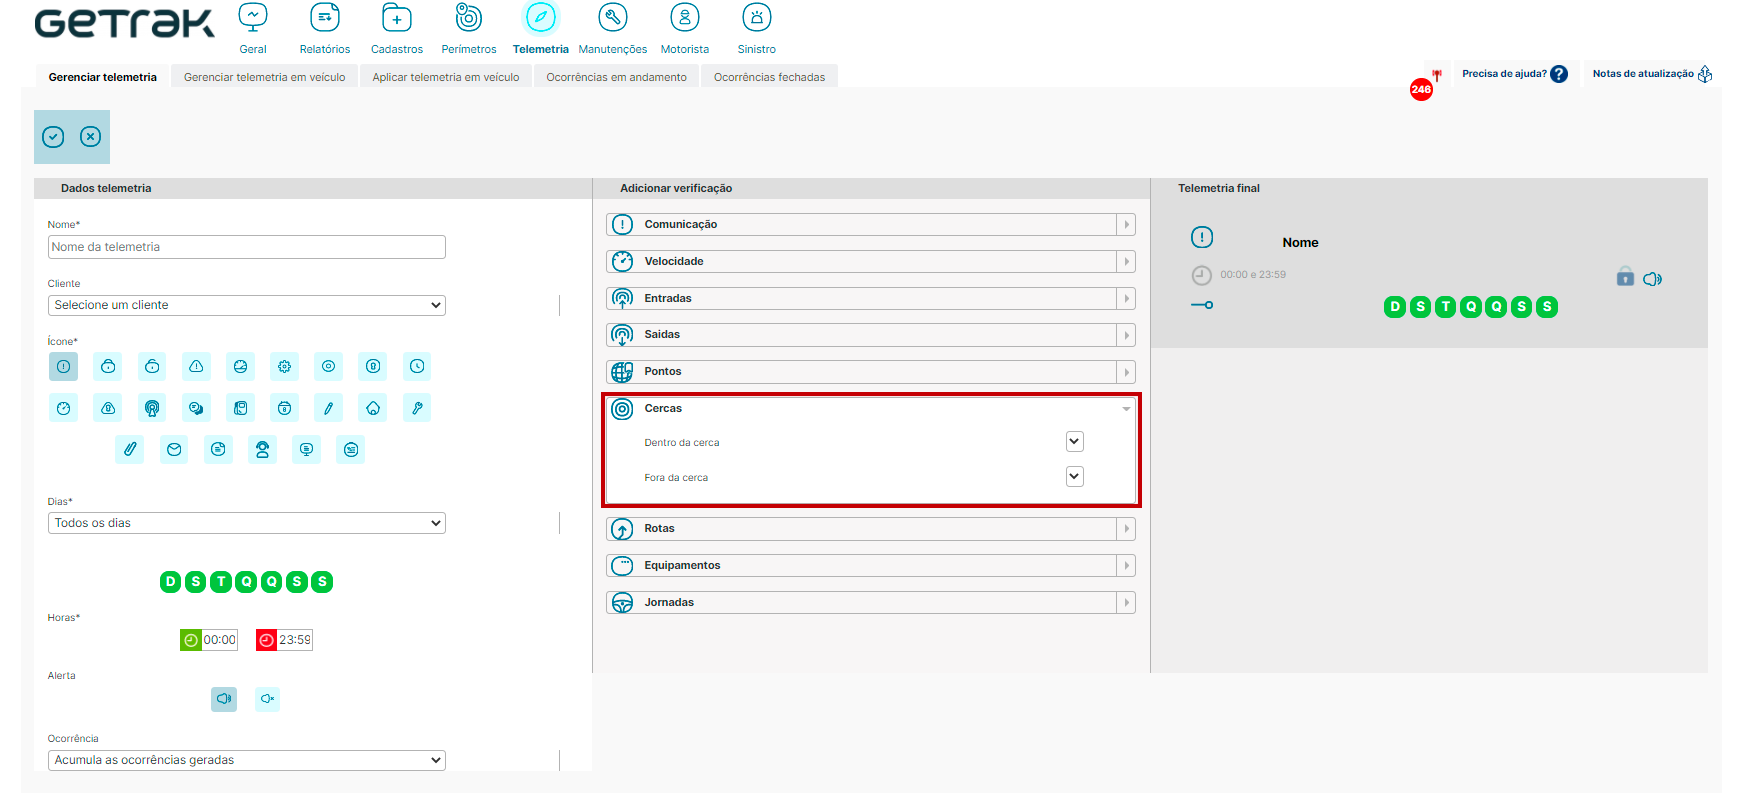
Task: Click green start time clock icon
Action: [x=190, y=640]
